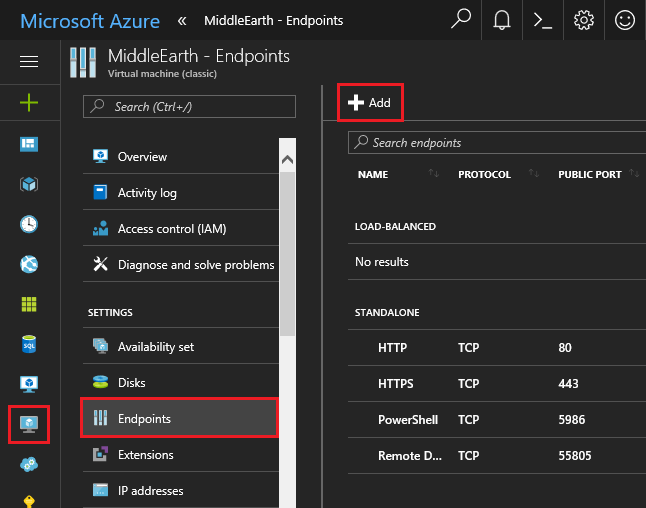Click the LOAD-BALANCED section heading
The height and width of the screenshot is (508, 646).
click(395, 227)
